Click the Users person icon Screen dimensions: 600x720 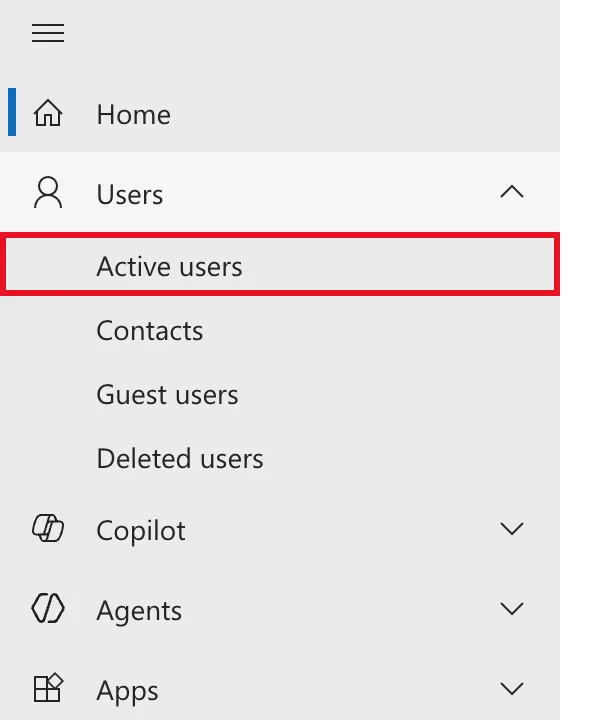(48, 192)
